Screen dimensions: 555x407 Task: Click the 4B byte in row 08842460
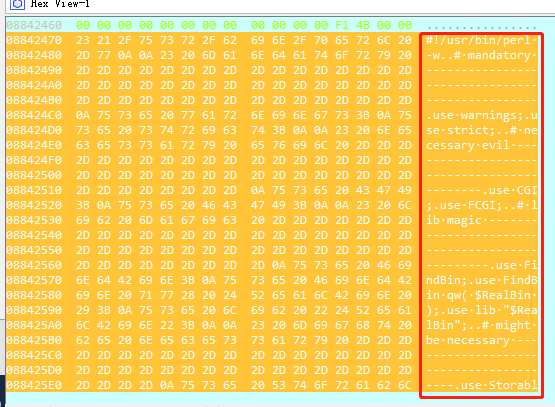pos(363,25)
